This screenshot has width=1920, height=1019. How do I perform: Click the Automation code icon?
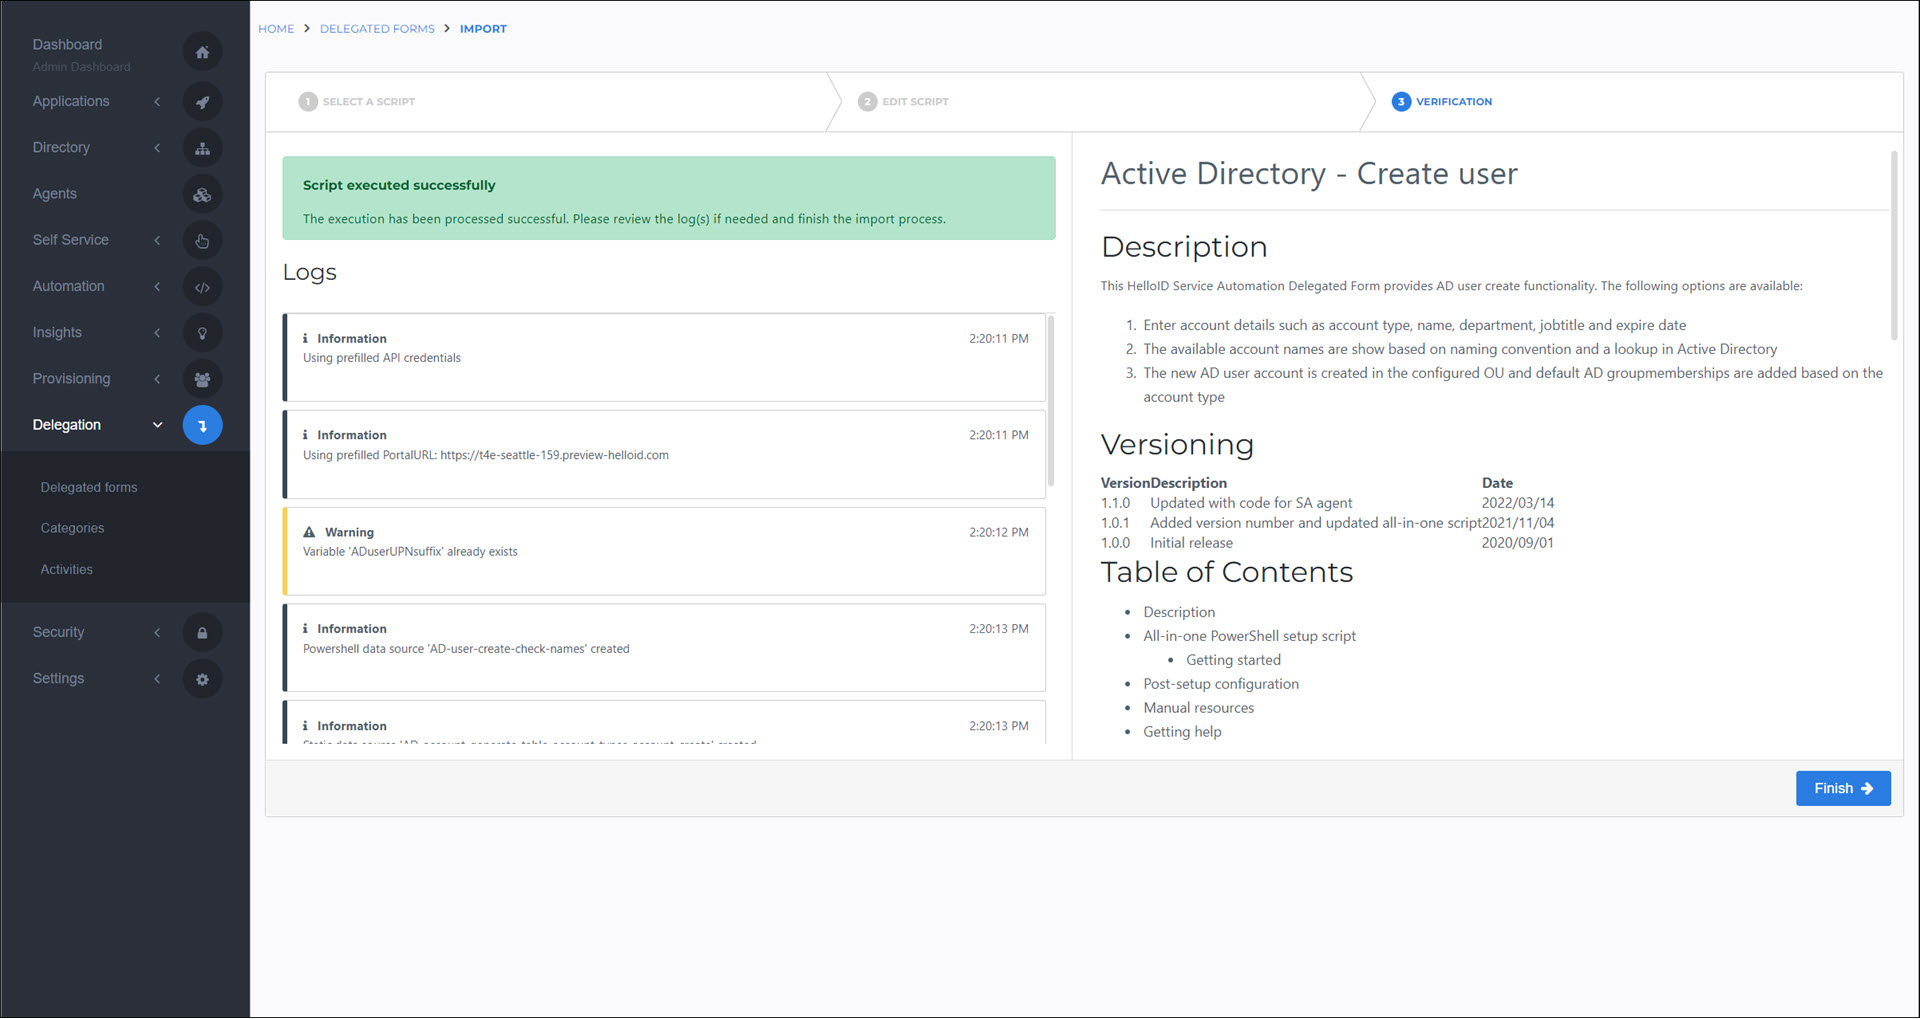click(202, 287)
